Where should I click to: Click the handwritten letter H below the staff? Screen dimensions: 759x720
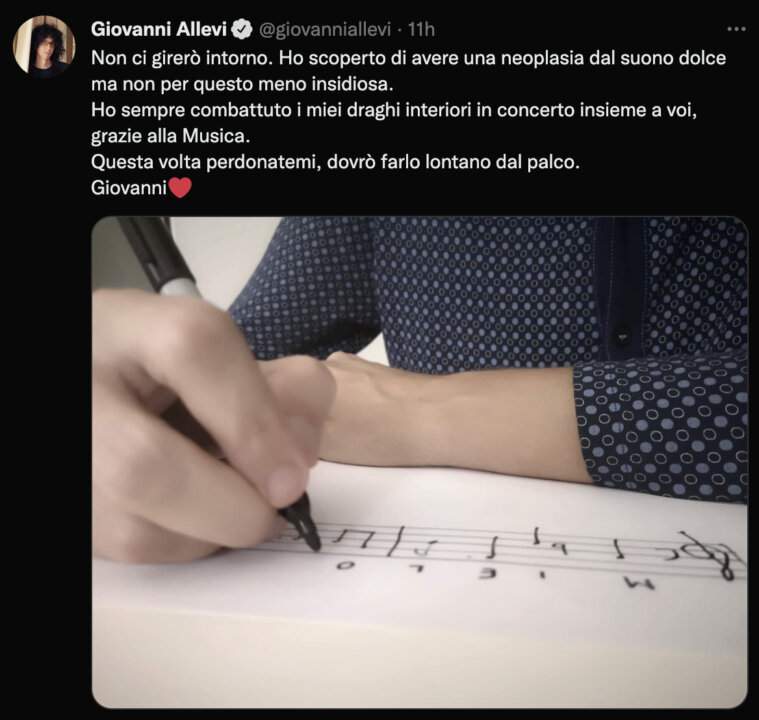coord(640,584)
